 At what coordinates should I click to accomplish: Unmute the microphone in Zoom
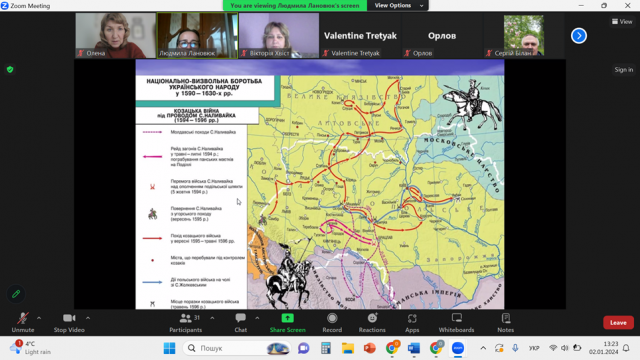coord(23,322)
